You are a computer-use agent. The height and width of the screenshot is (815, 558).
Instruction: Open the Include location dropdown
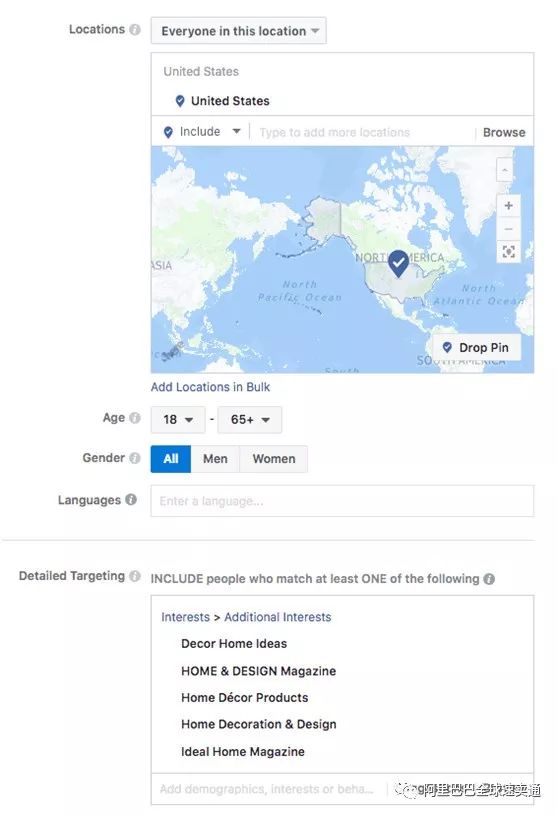(202, 132)
